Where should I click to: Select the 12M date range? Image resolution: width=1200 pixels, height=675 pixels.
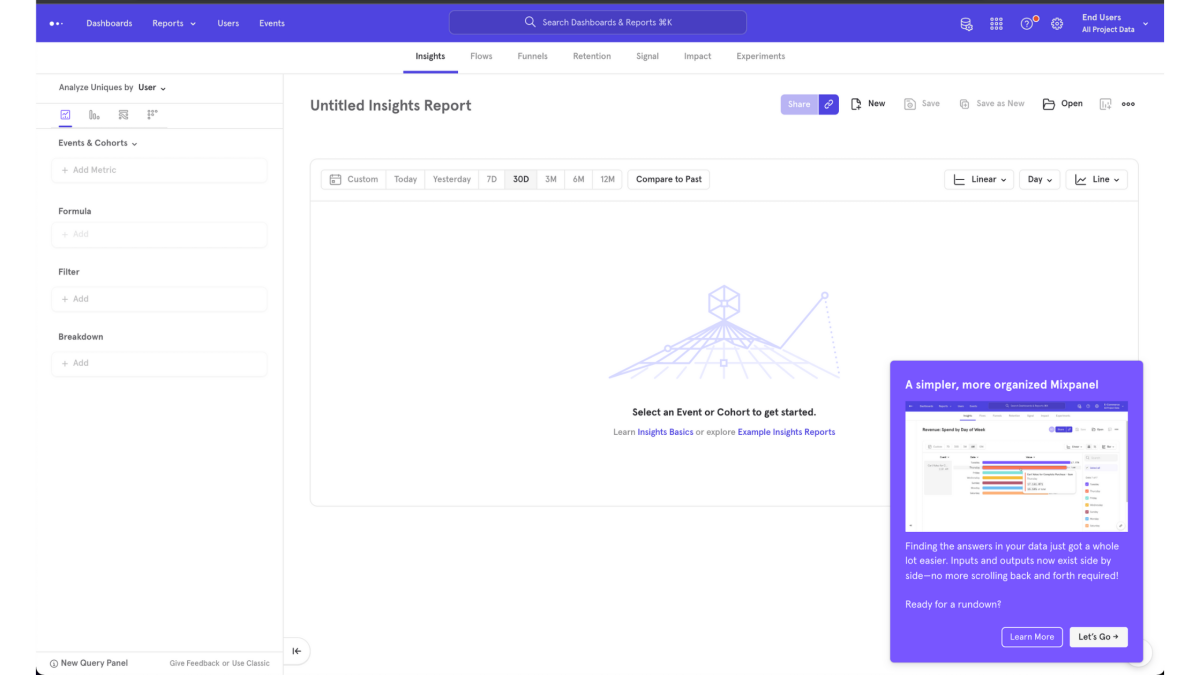point(607,179)
